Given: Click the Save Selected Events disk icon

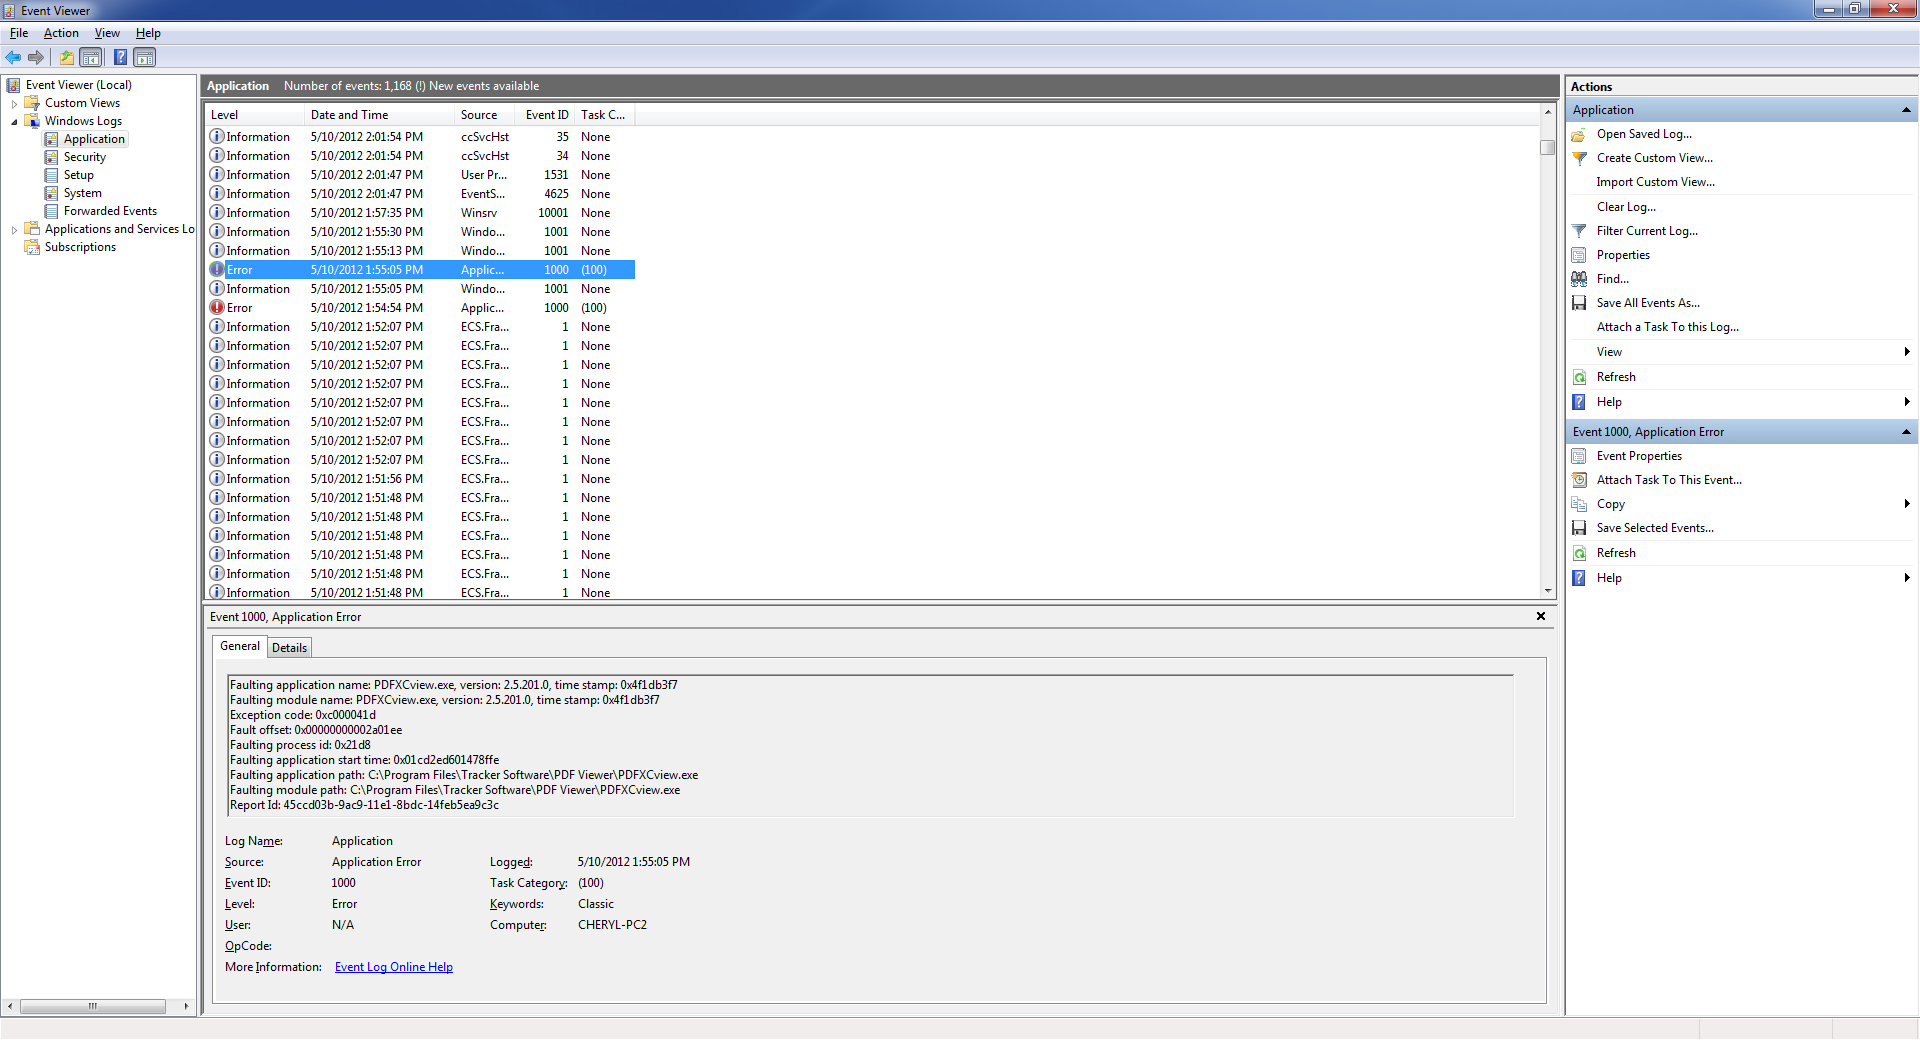Looking at the screenshot, I should click(1579, 528).
